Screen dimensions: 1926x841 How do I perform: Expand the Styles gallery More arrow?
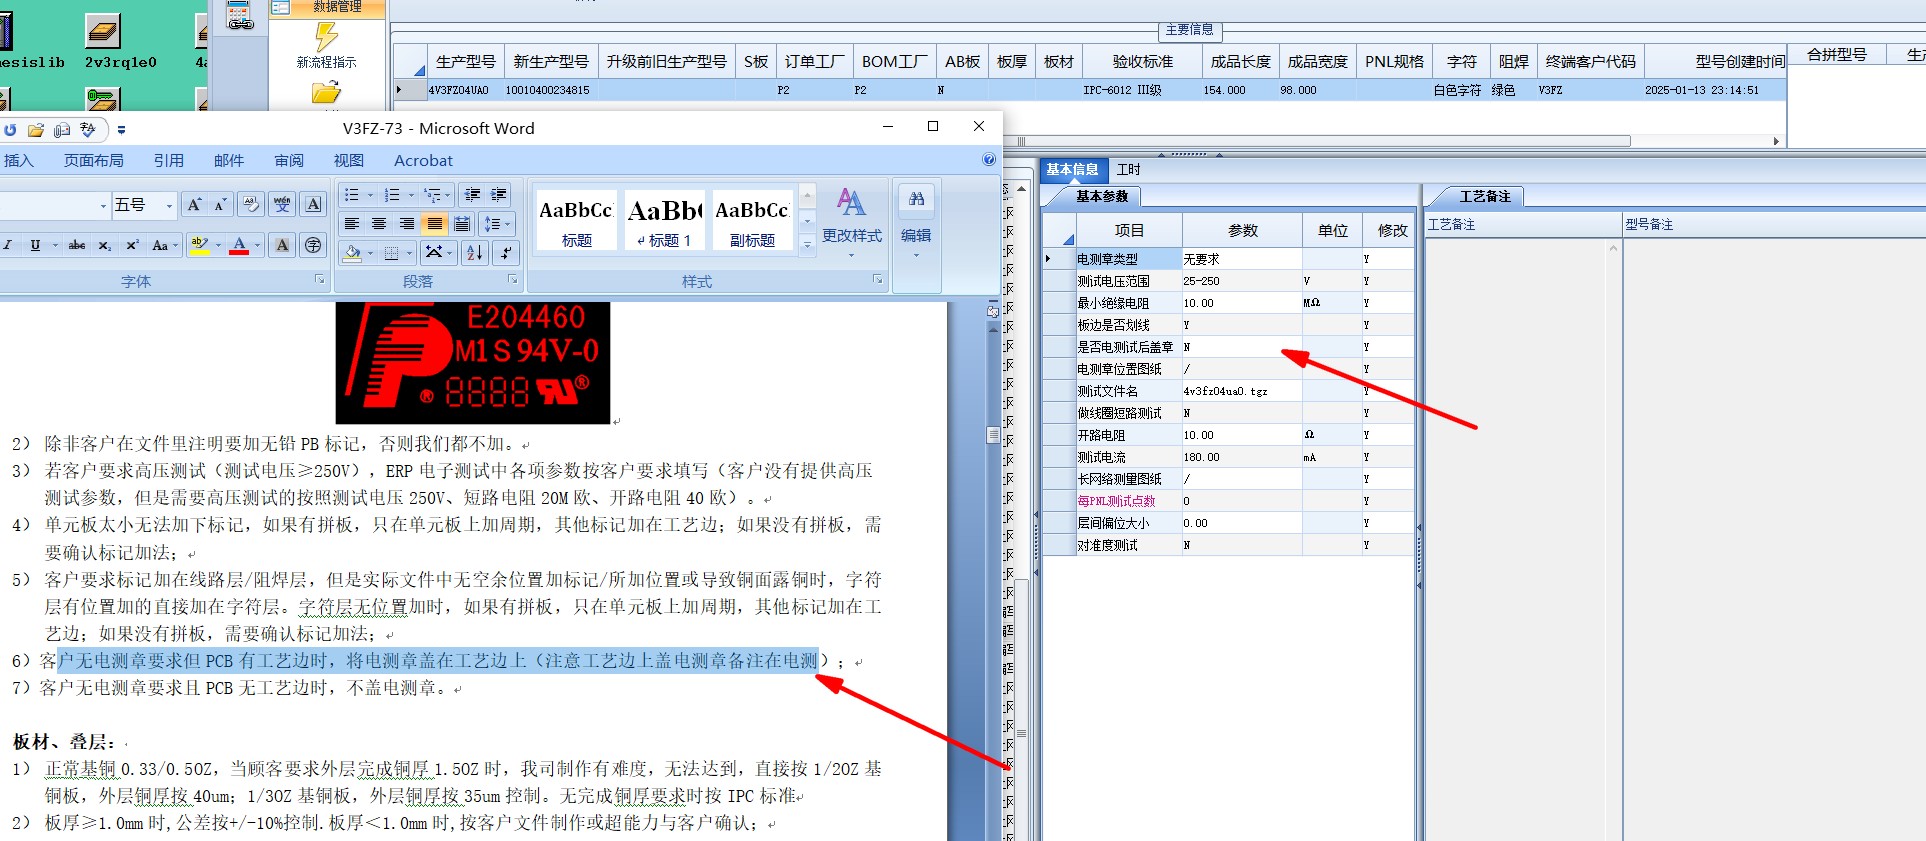(x=807, y=244)
